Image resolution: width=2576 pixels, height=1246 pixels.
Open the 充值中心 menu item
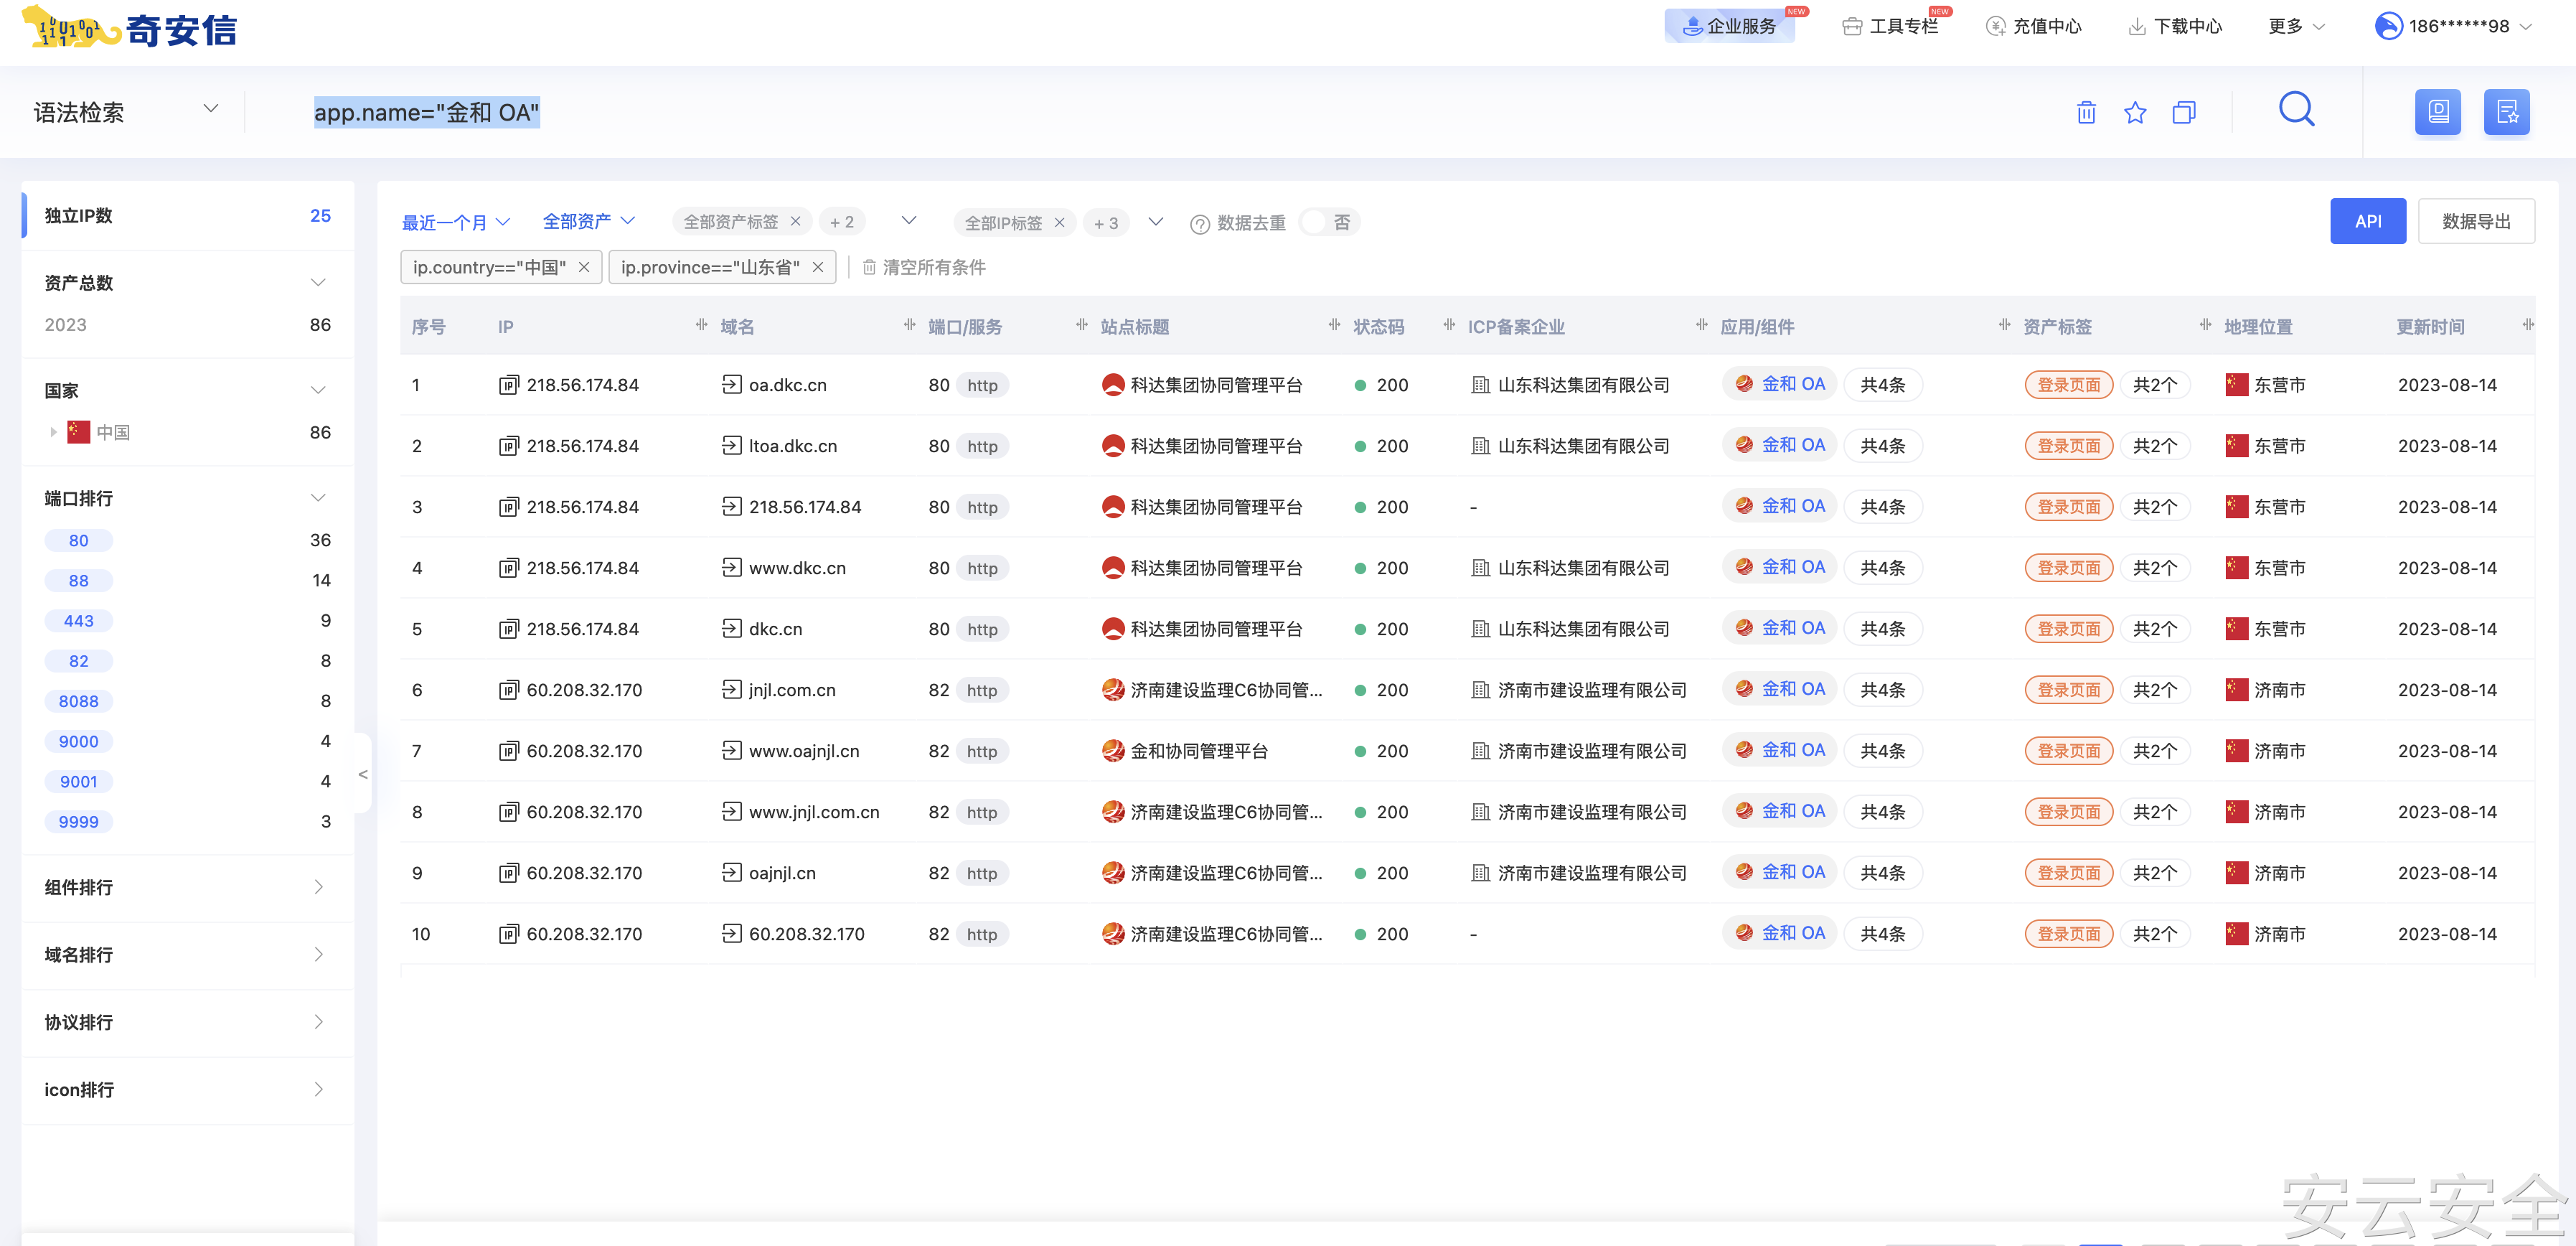click(2033, 26)
